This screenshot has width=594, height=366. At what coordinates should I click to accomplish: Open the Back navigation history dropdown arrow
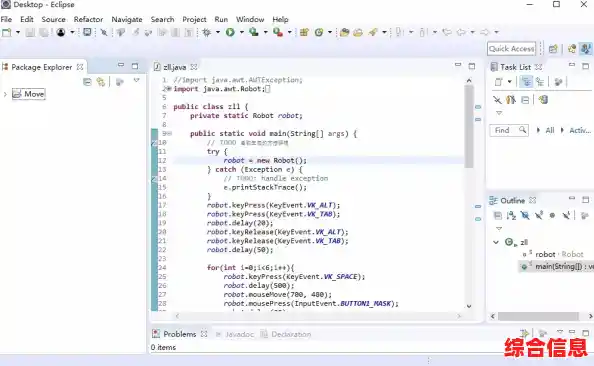472,32
